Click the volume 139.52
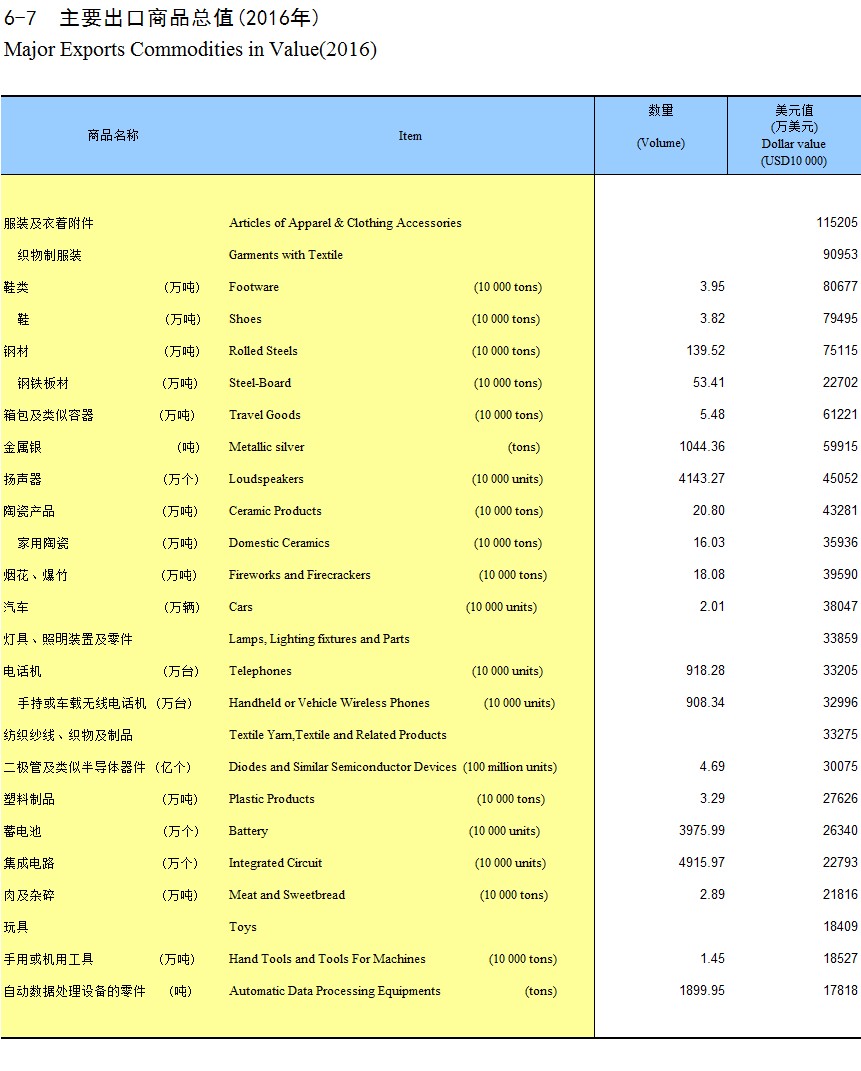The width and height of the screenshot is (861, 1071). [706, 350]
